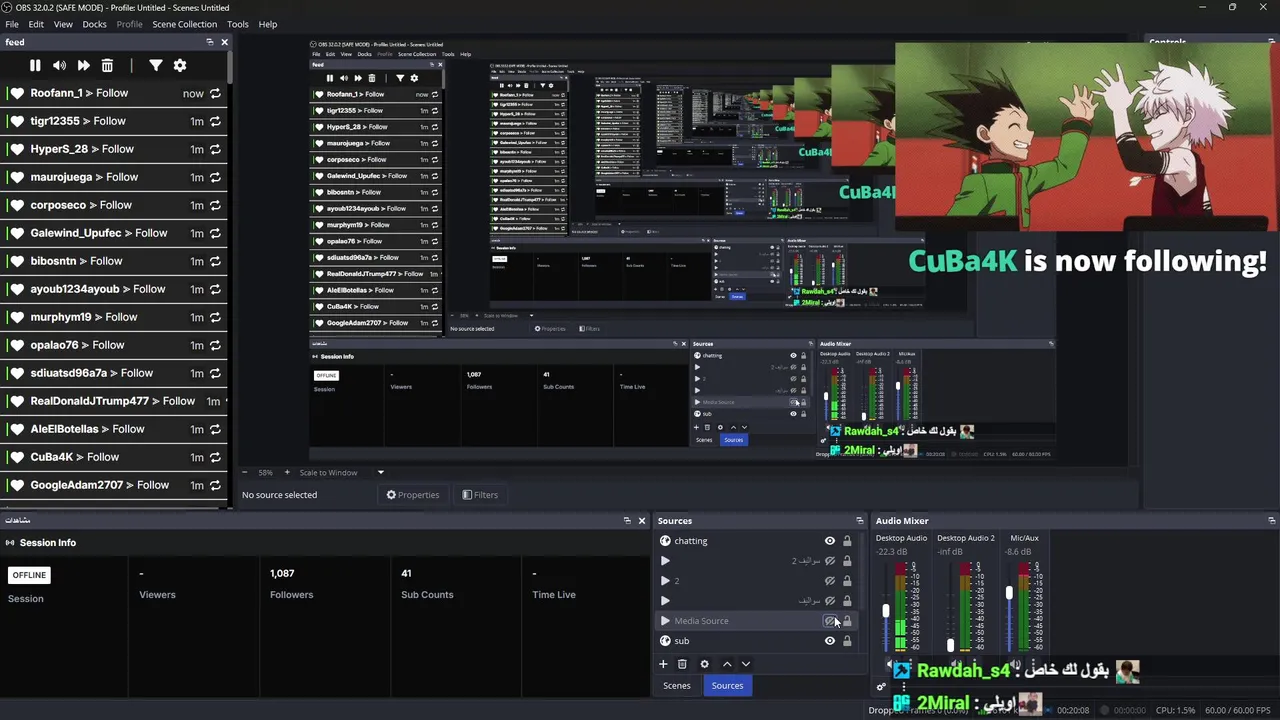1280x720 pixels.
Task: Float the Session Info dock
Action: (x=627, y=521)
